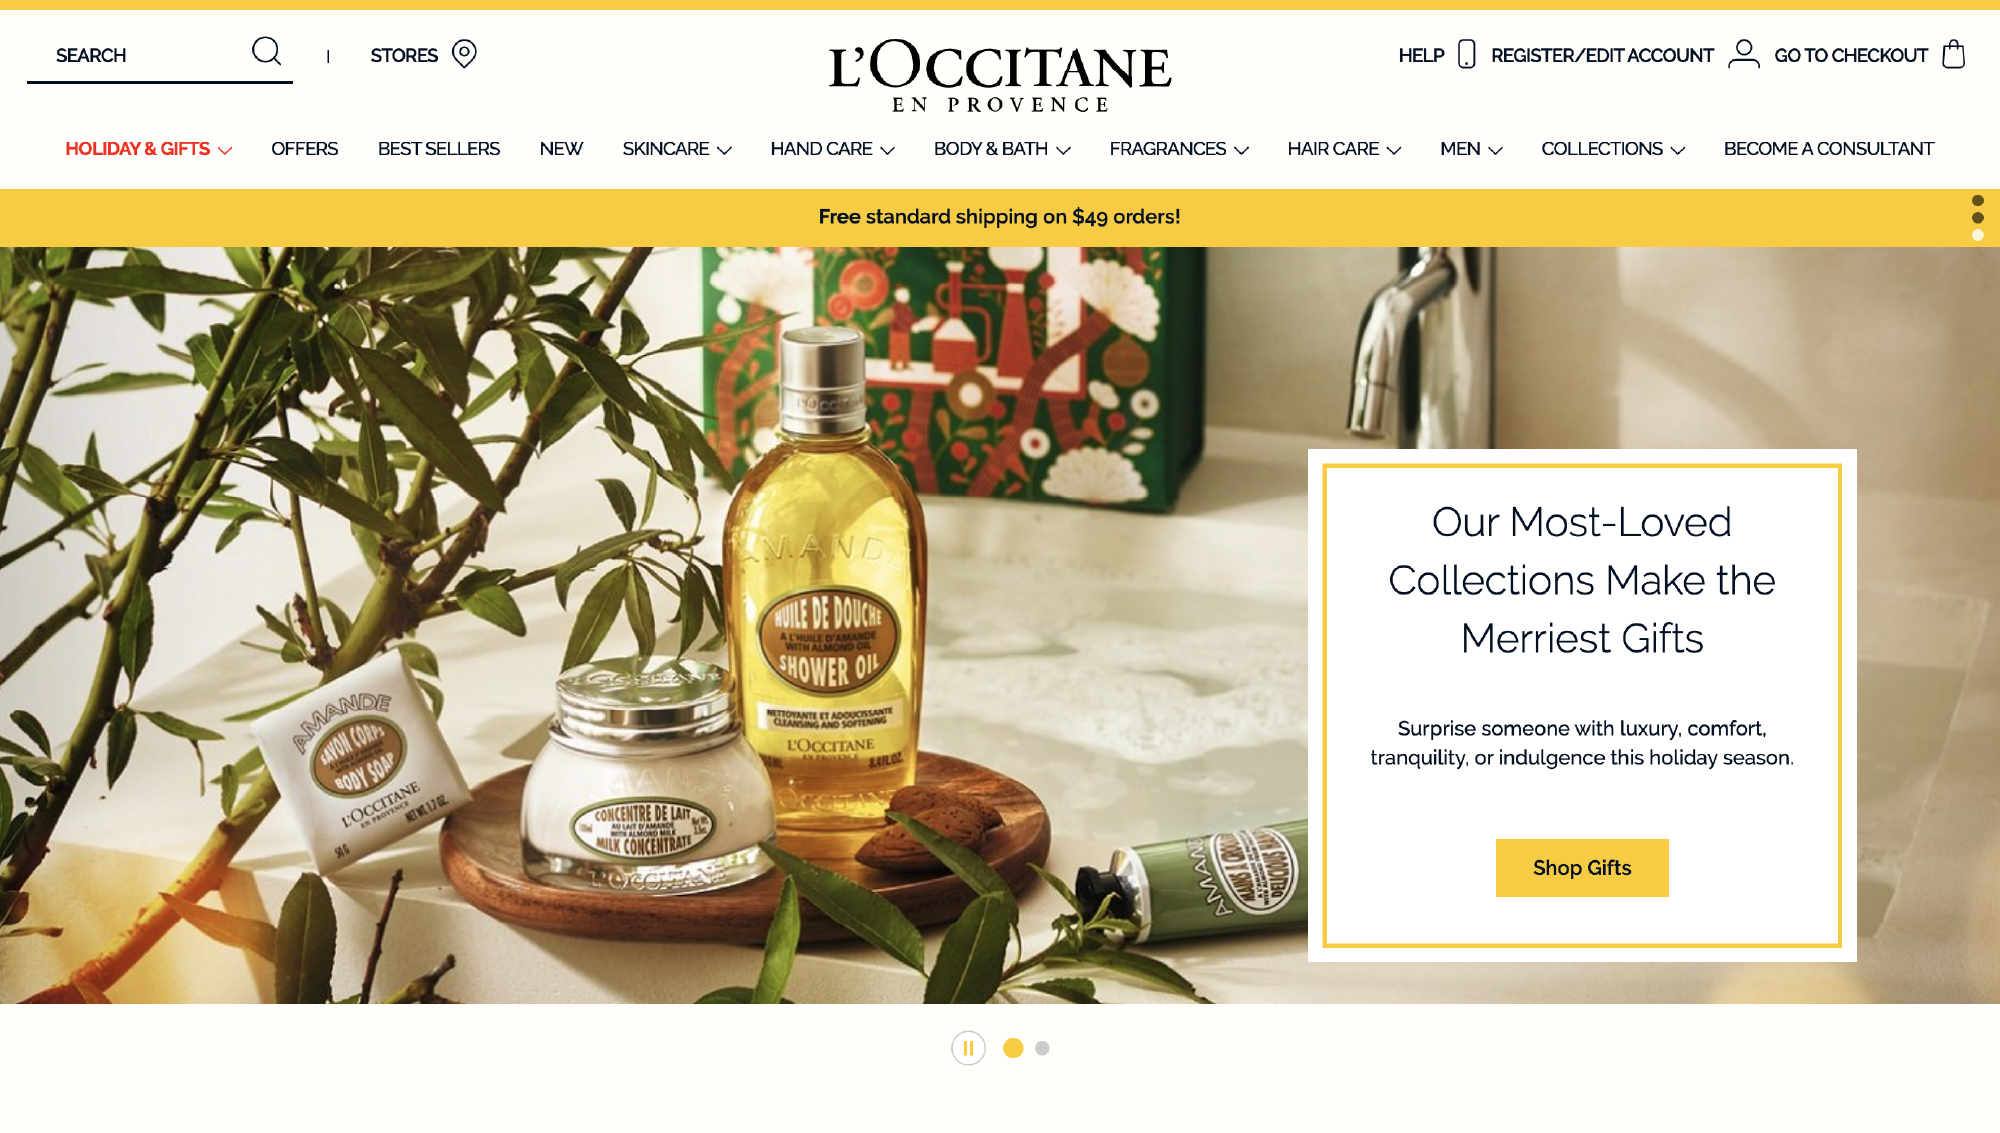Click the Shop Gifts button
Screen dimensions: 2000x1133
coord(1582,868)
